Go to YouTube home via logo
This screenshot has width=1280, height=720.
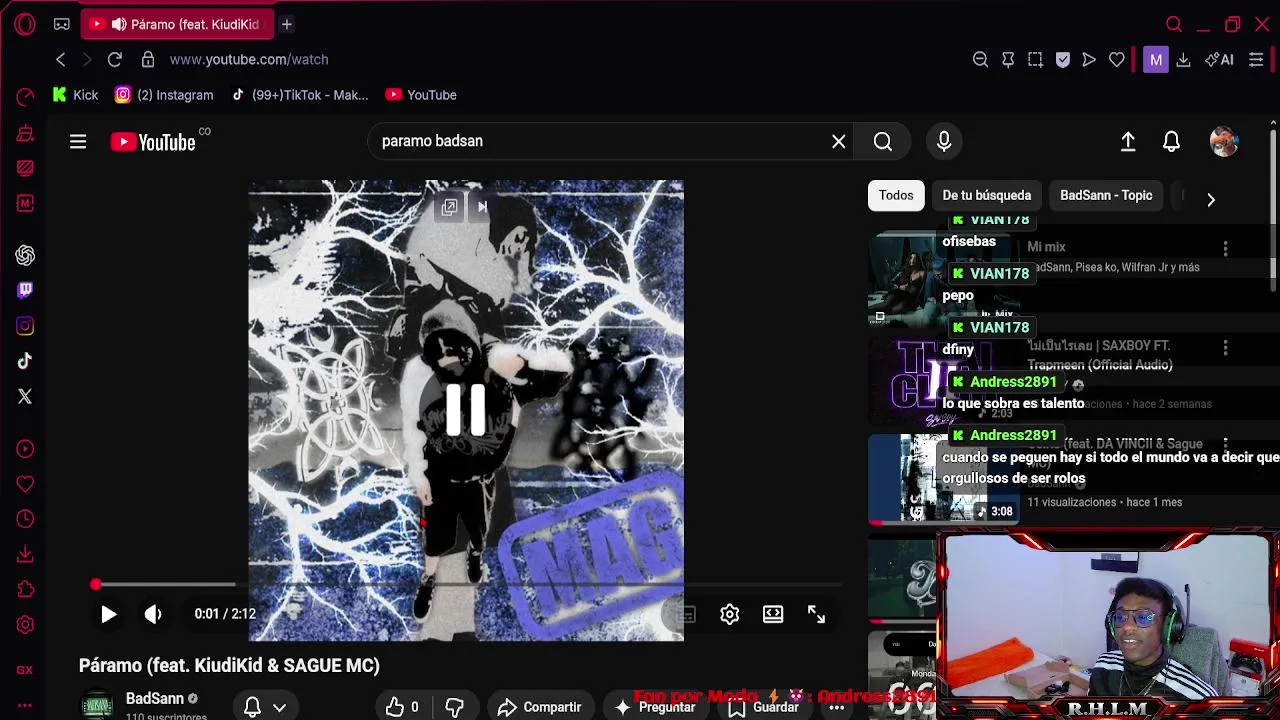pos(153,142)
